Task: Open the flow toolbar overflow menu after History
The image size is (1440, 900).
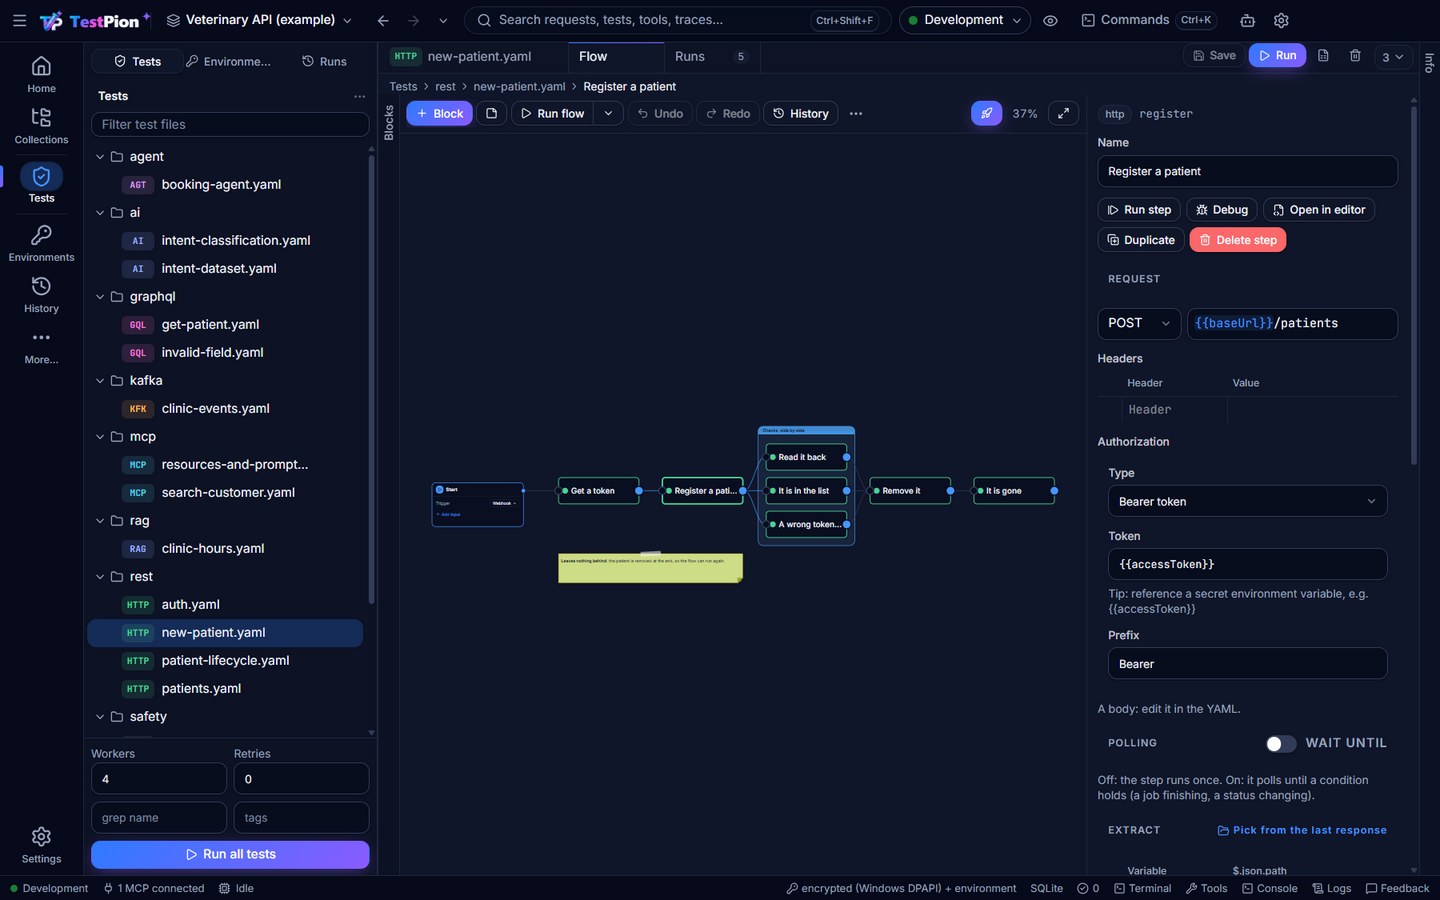Action: (x=855, y=113)
